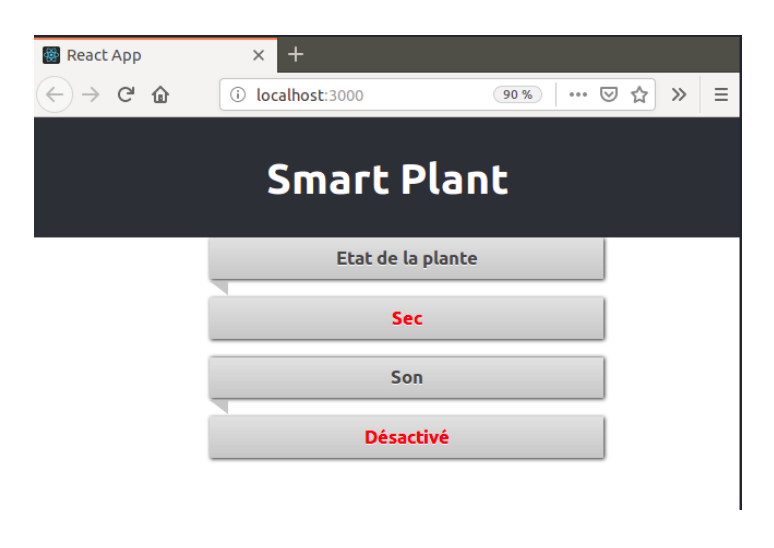Image resolution: width=774 pixels, height=548 pixels.
Task: Click the Etat de la plante bar
Action: (x=406, y=258)
